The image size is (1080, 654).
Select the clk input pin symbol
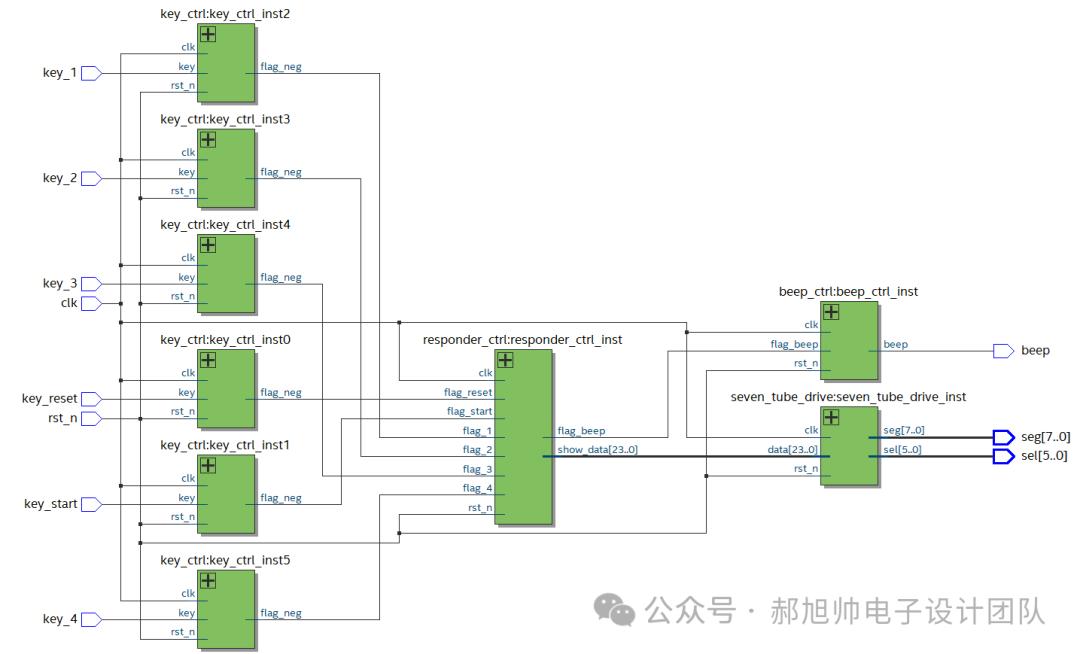tap(91, 303)
